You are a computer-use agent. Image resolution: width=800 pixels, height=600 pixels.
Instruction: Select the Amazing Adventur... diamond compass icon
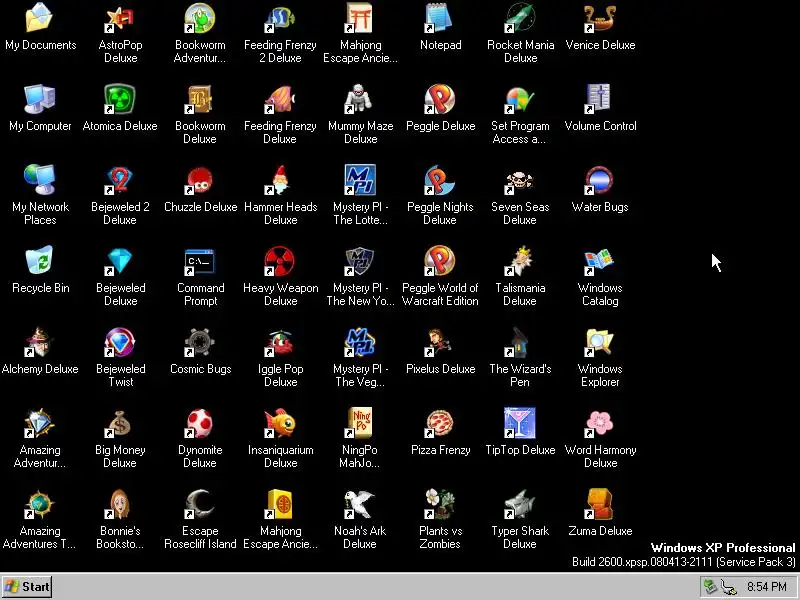[40, 423]
